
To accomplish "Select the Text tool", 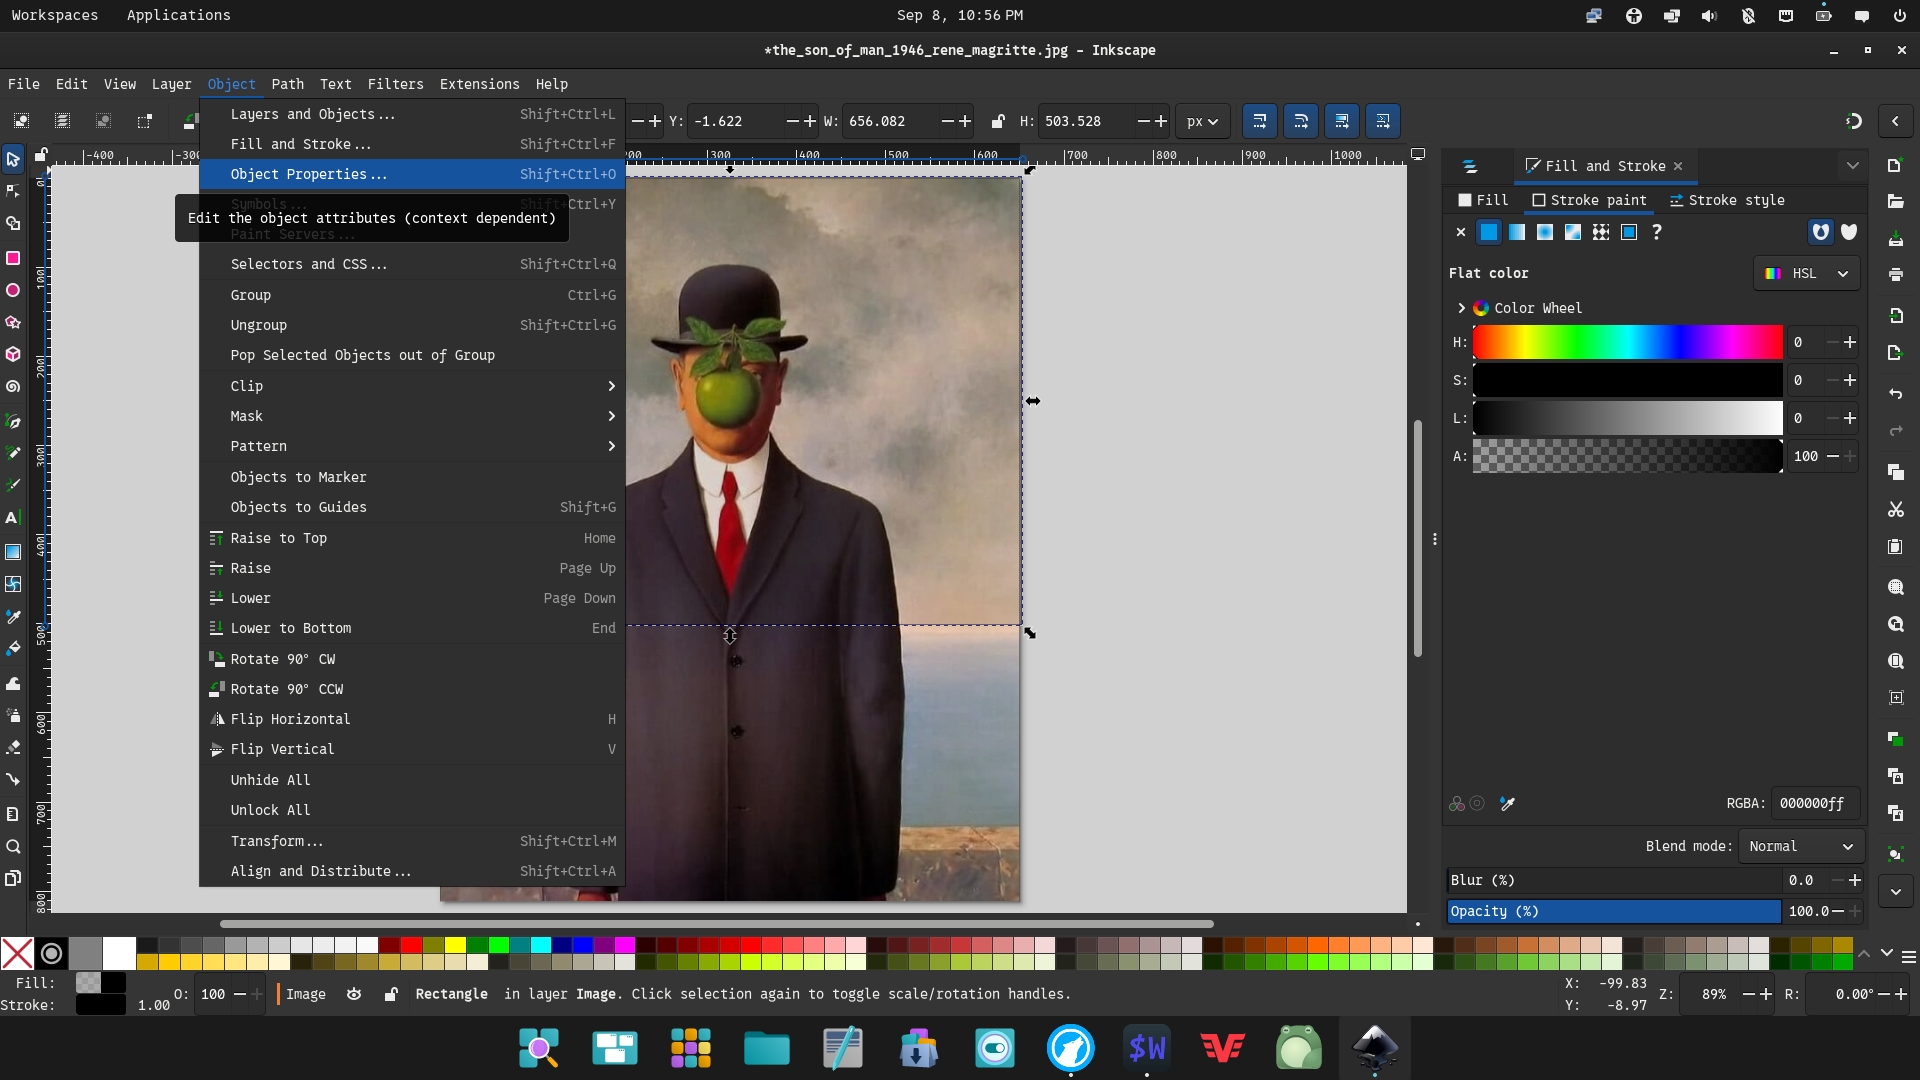I will [x=13, y=518].
